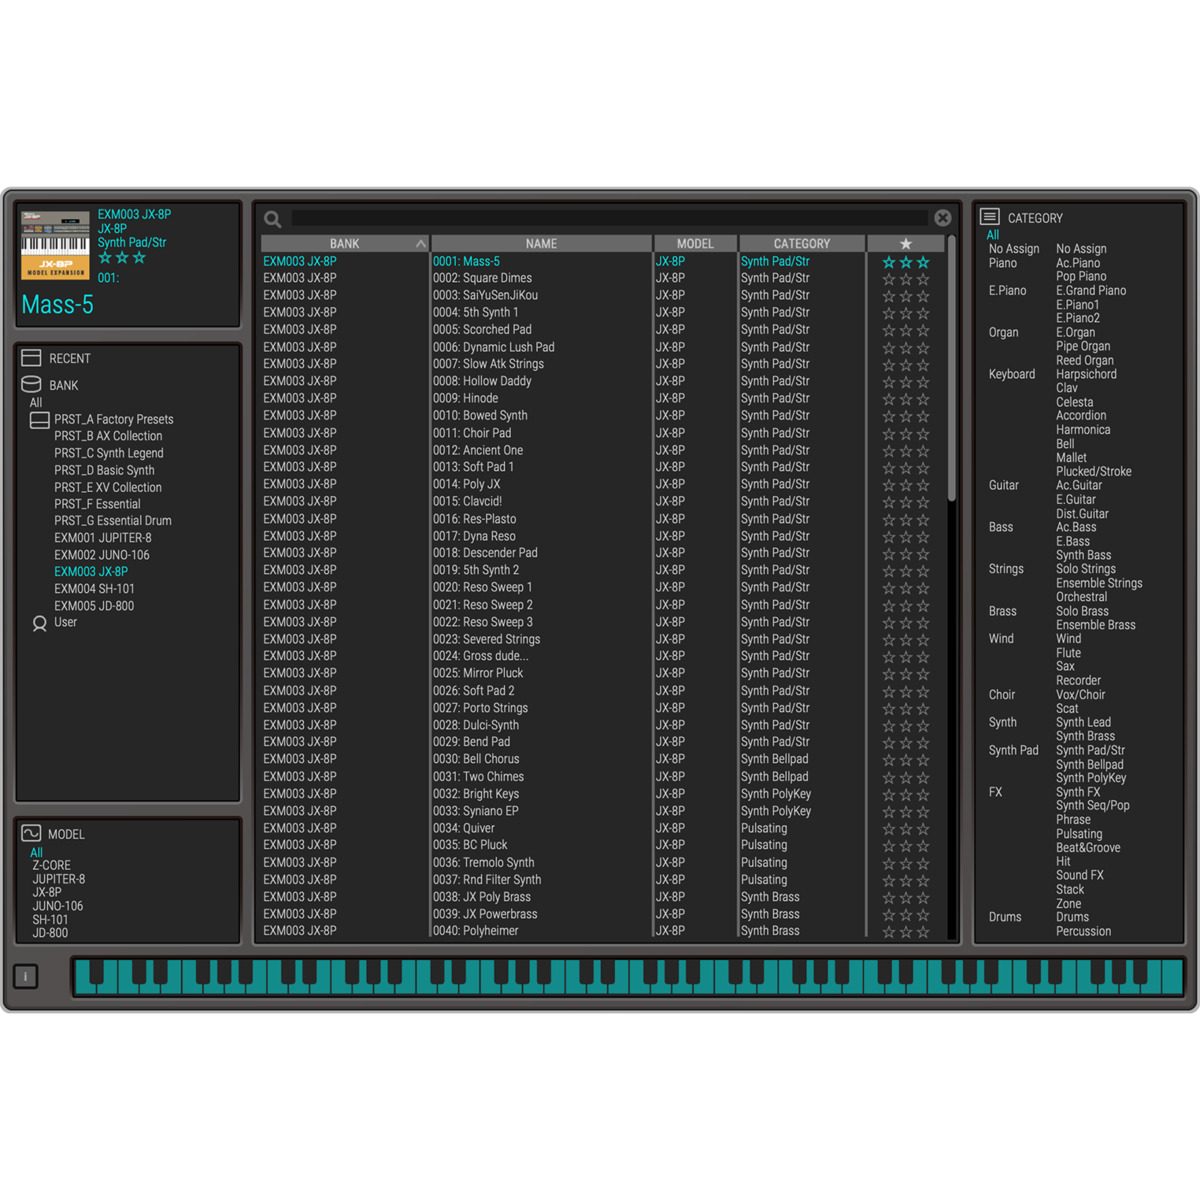The image size is (1200, 1200).
Task: Select preset 0012: Ancient One
Action: tap(478, 450)
